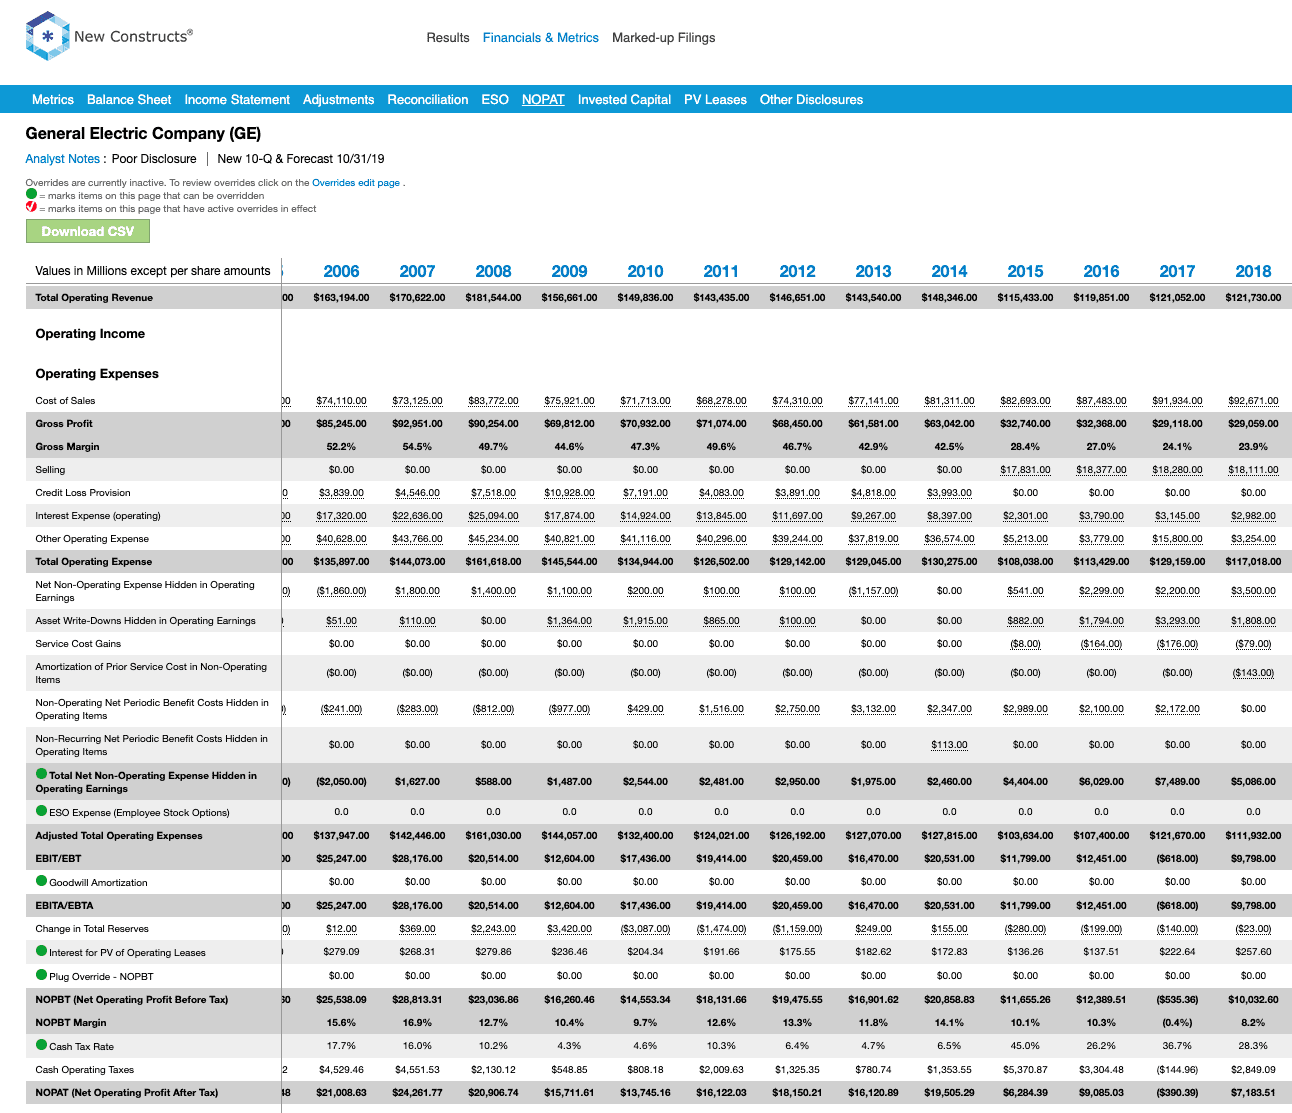Click the New Constructs logo icon

tap(47, 37)
